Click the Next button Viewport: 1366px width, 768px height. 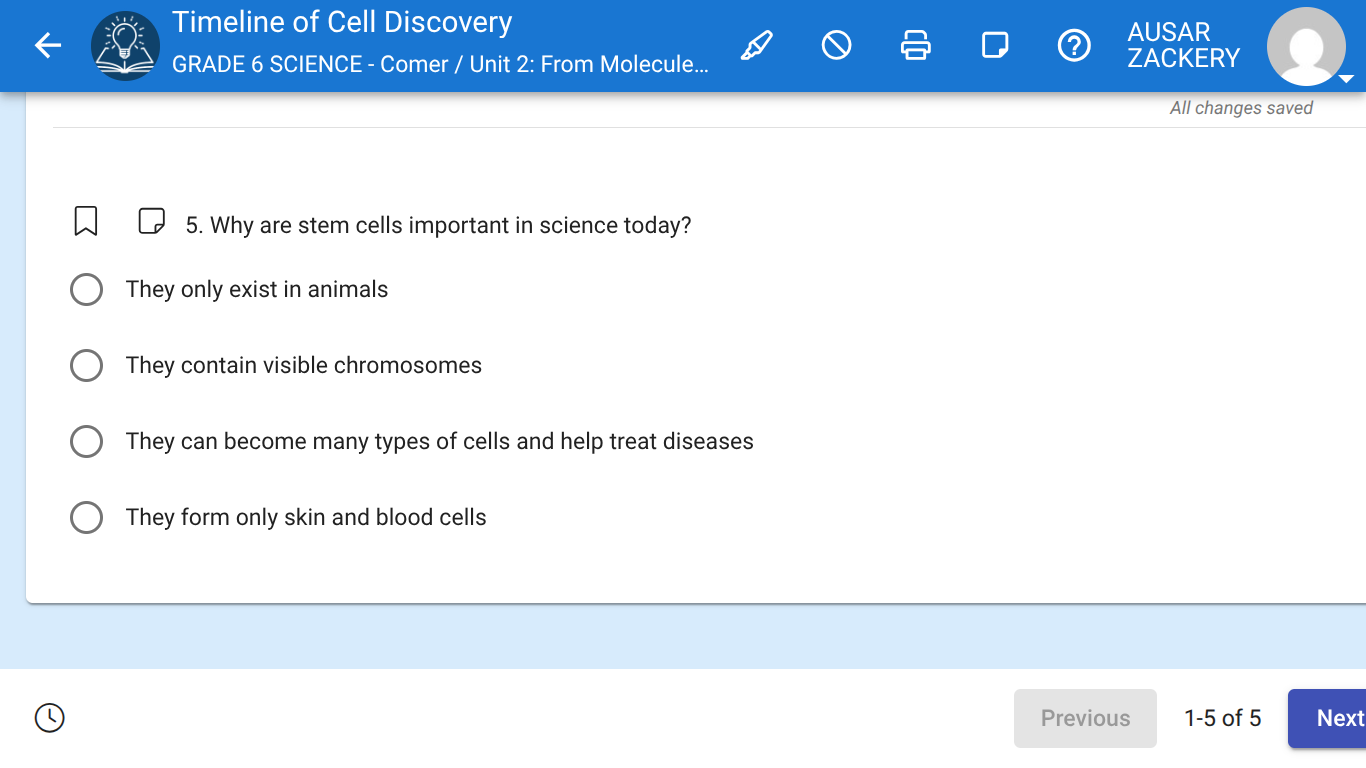coord(1341,718)
